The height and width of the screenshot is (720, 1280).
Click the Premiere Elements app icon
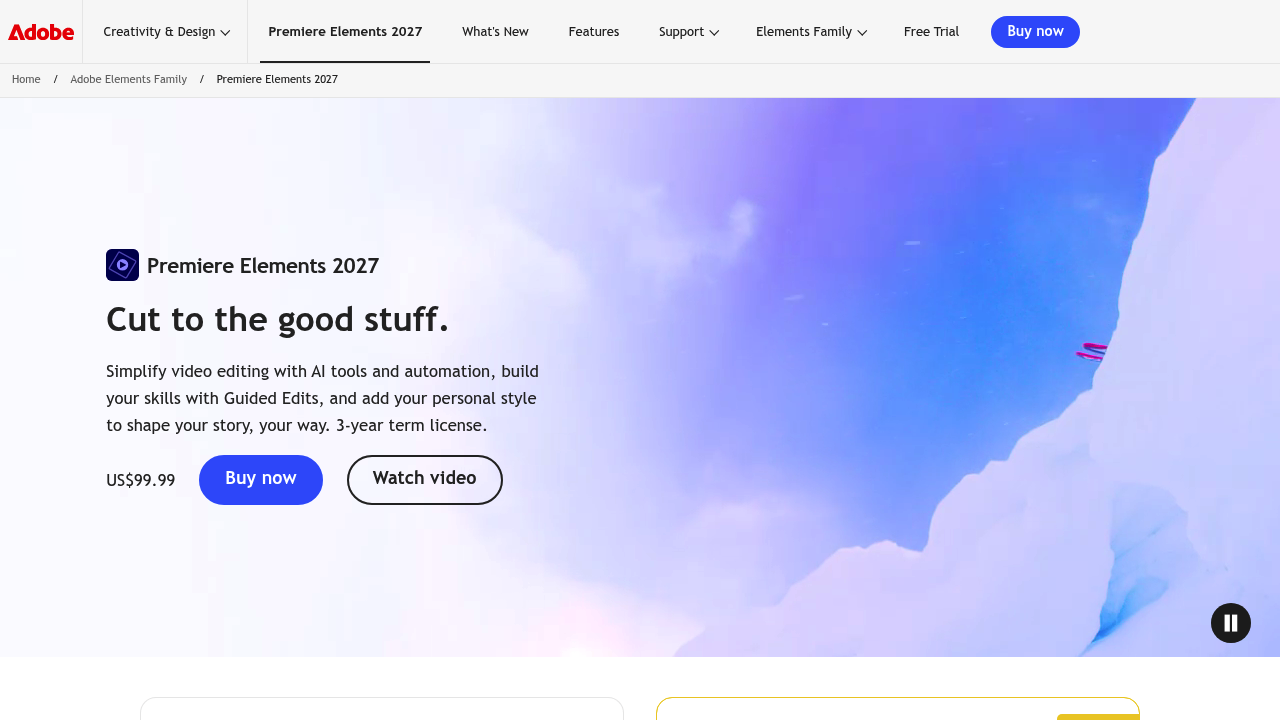[x=122, y=265]
